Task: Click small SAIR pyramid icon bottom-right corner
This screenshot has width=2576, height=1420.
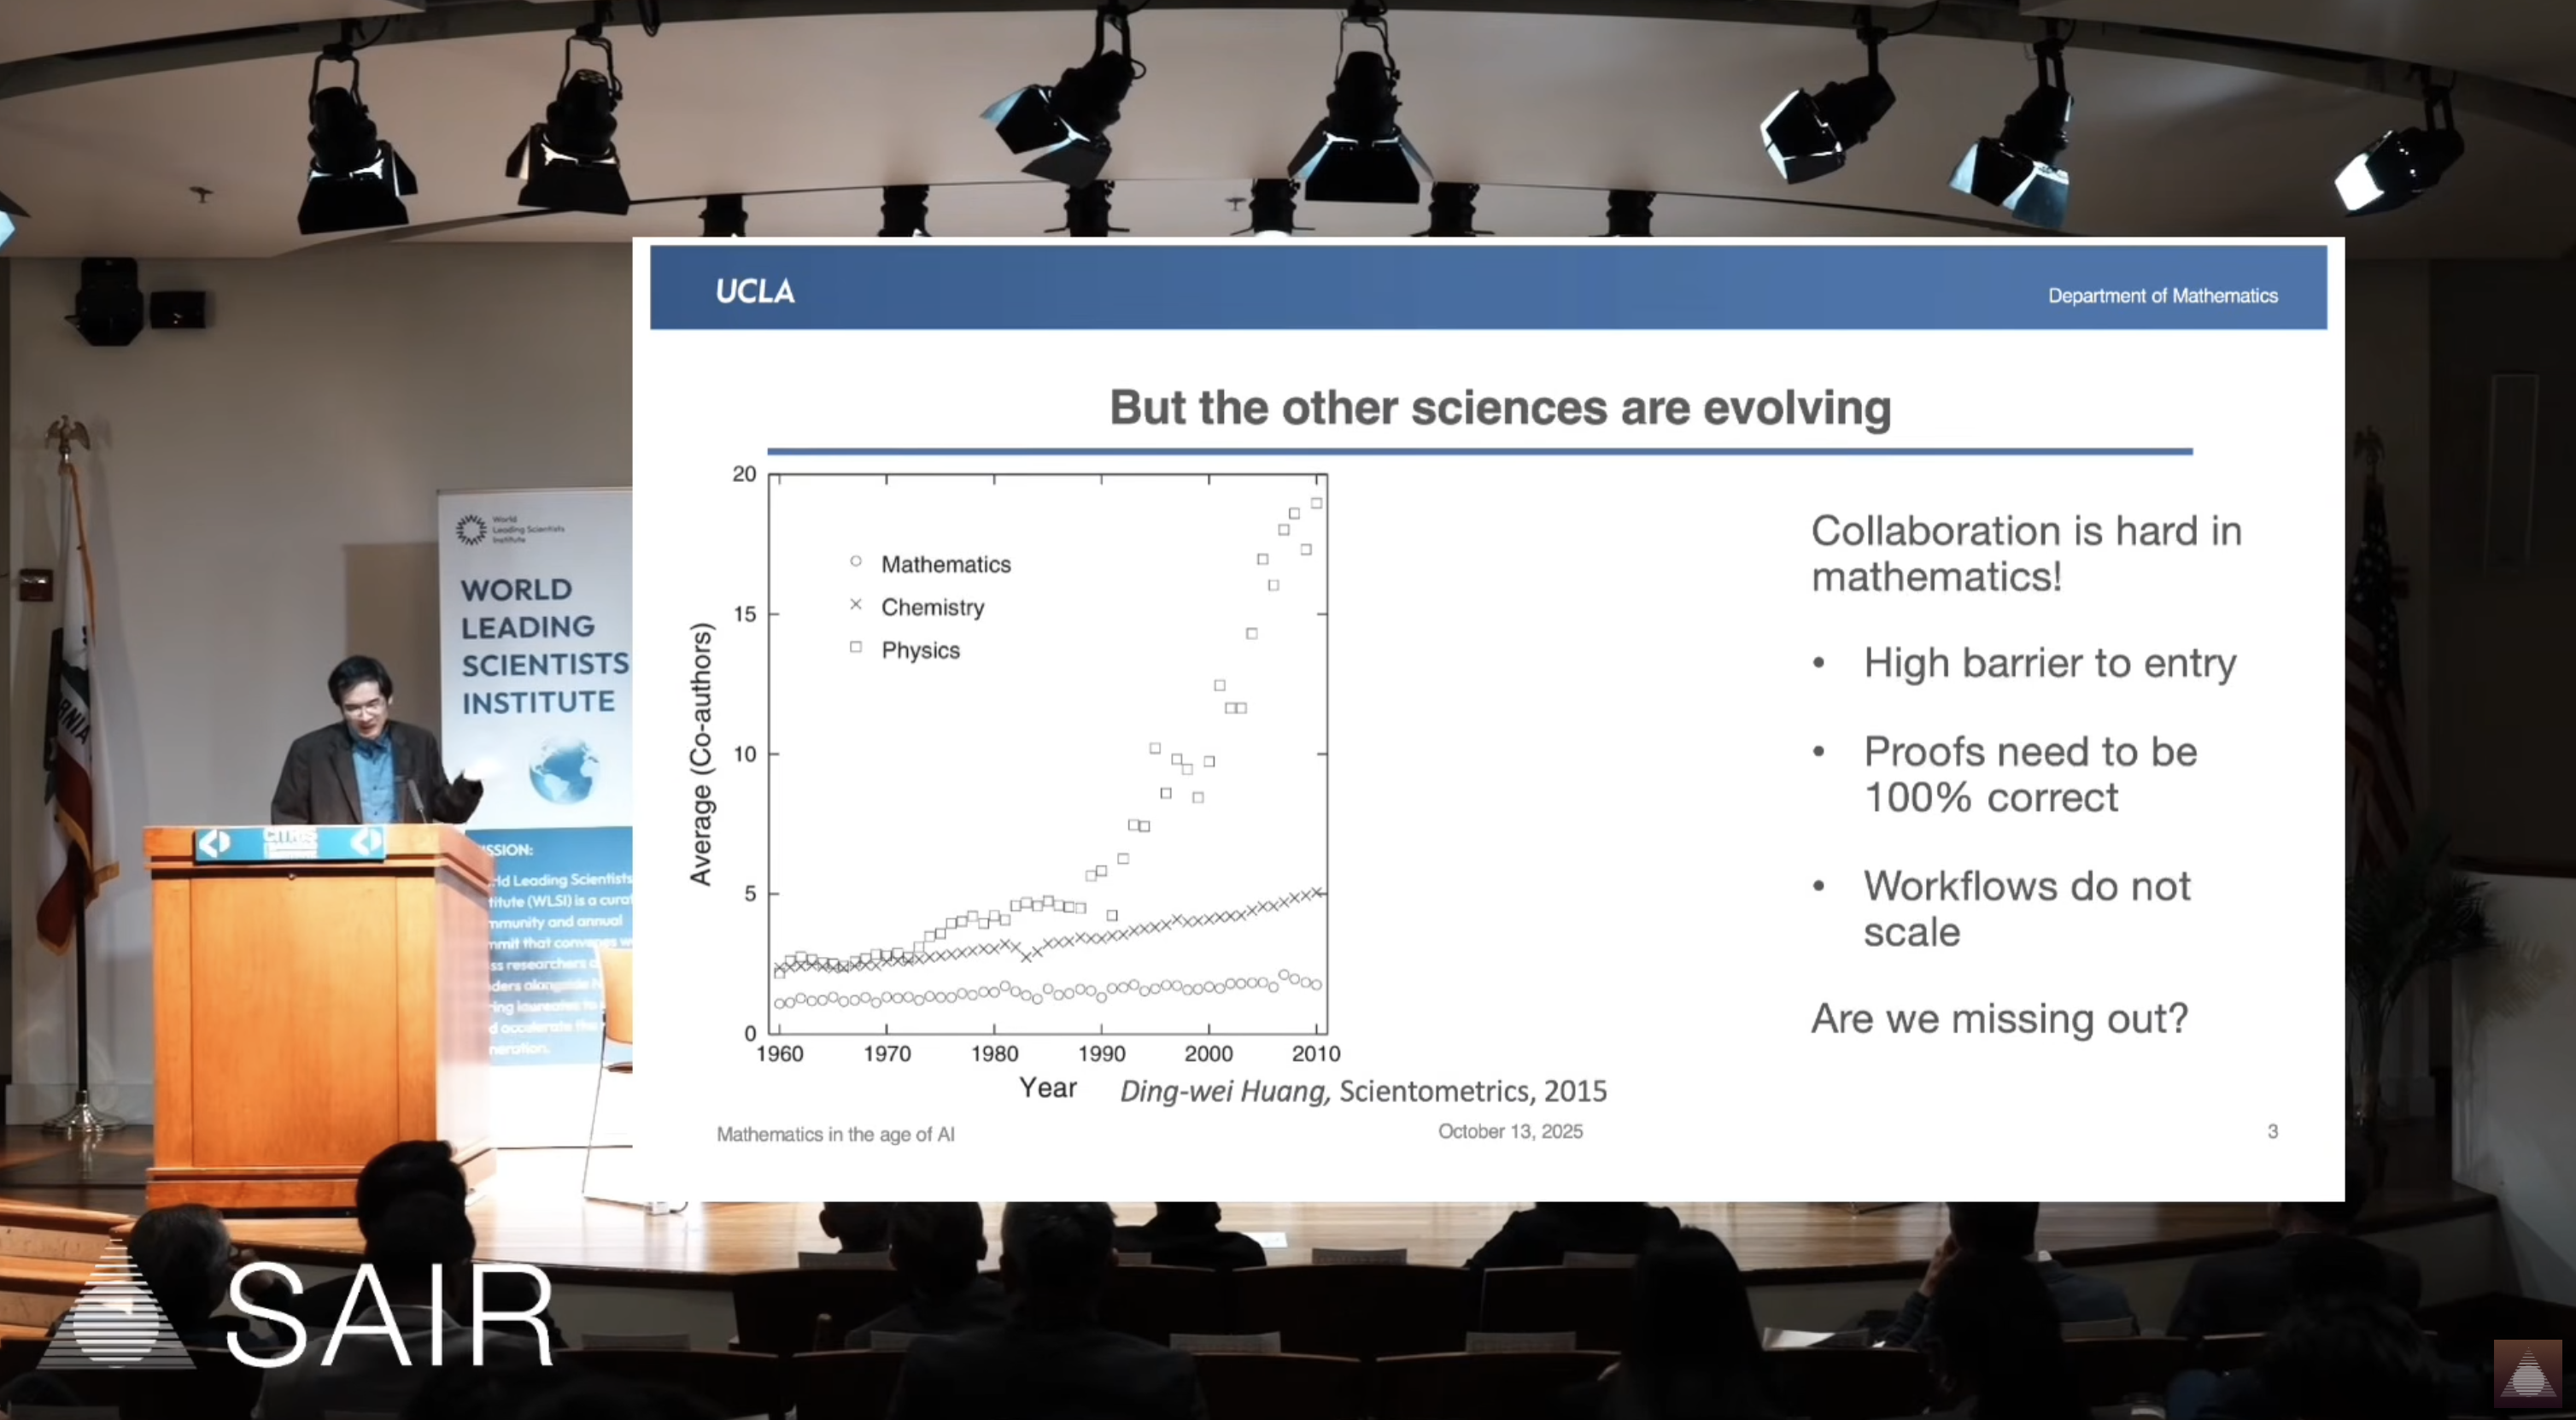Action: coord(2527,1375)
